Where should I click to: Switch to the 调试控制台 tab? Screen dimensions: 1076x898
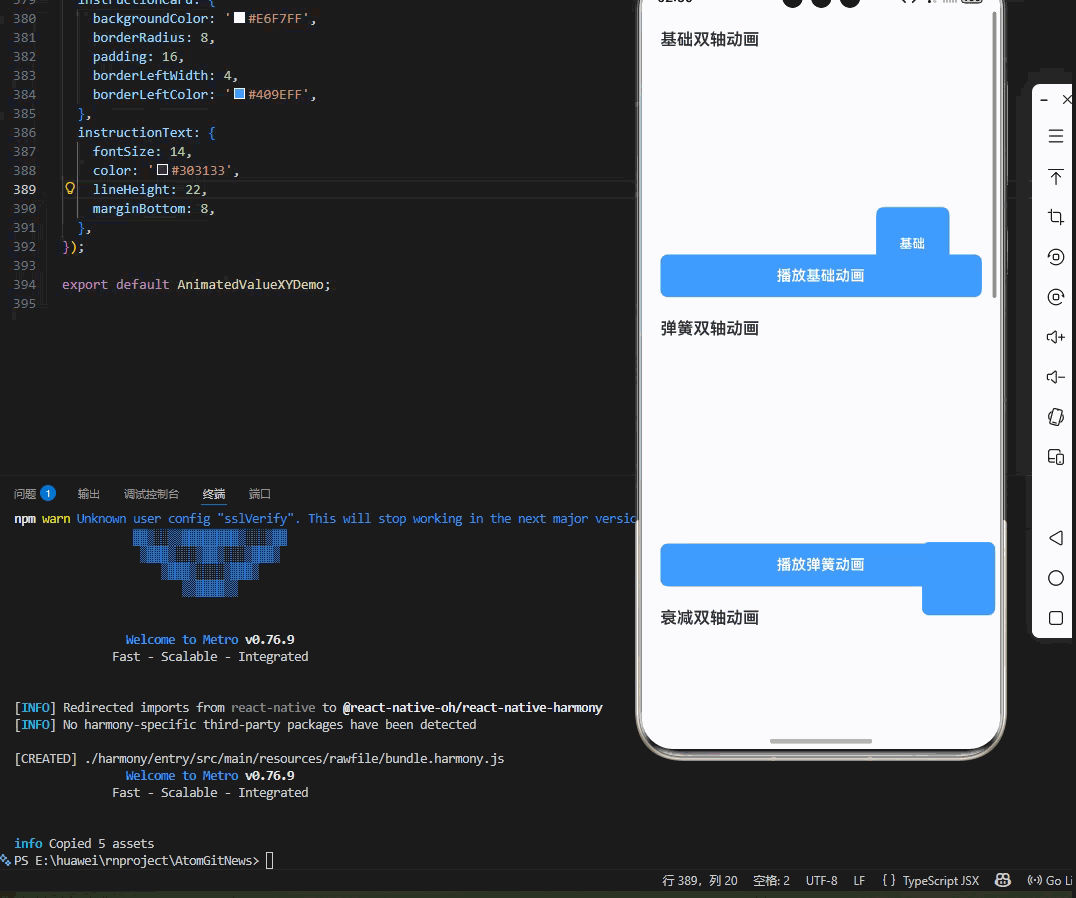click(151, 494)
